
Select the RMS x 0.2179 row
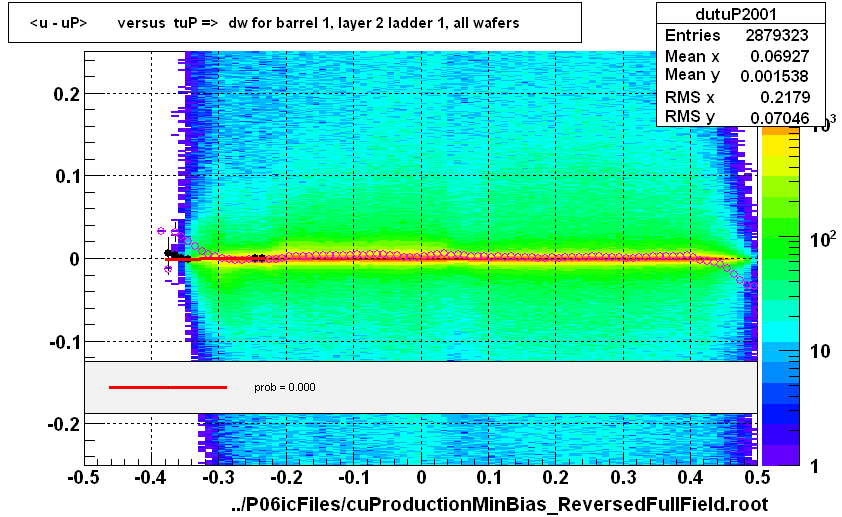pyautogui.click(x=736, y=97)
